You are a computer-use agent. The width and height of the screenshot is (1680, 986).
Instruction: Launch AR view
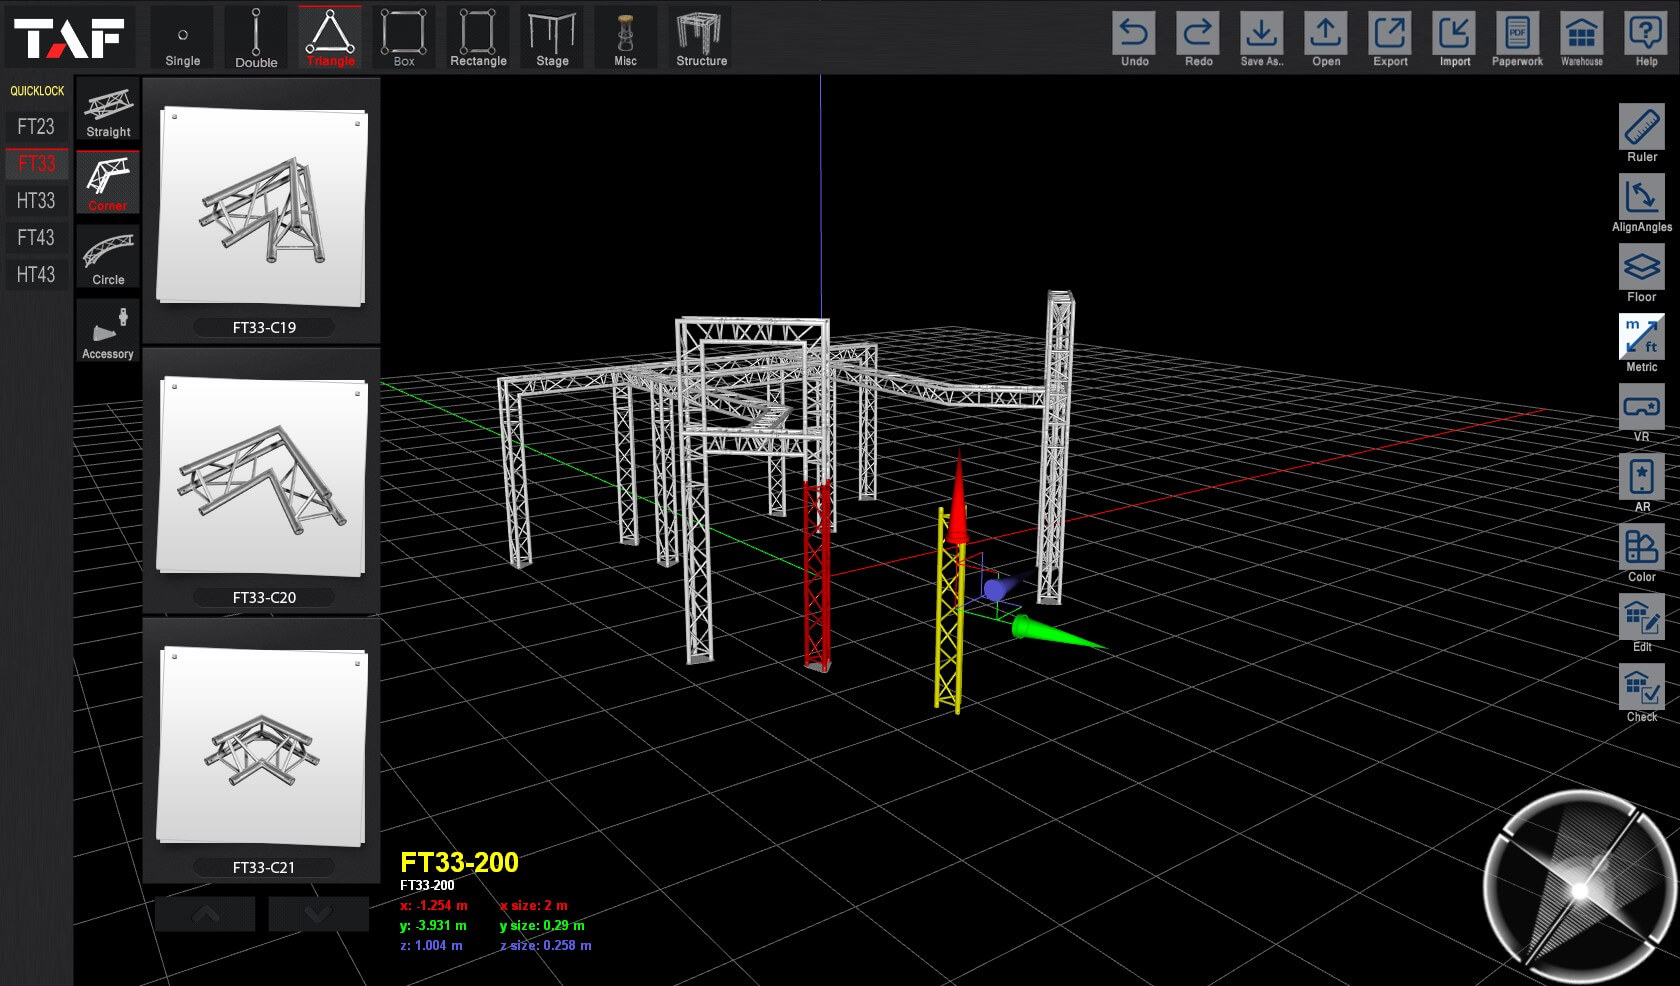point(1642,483)
